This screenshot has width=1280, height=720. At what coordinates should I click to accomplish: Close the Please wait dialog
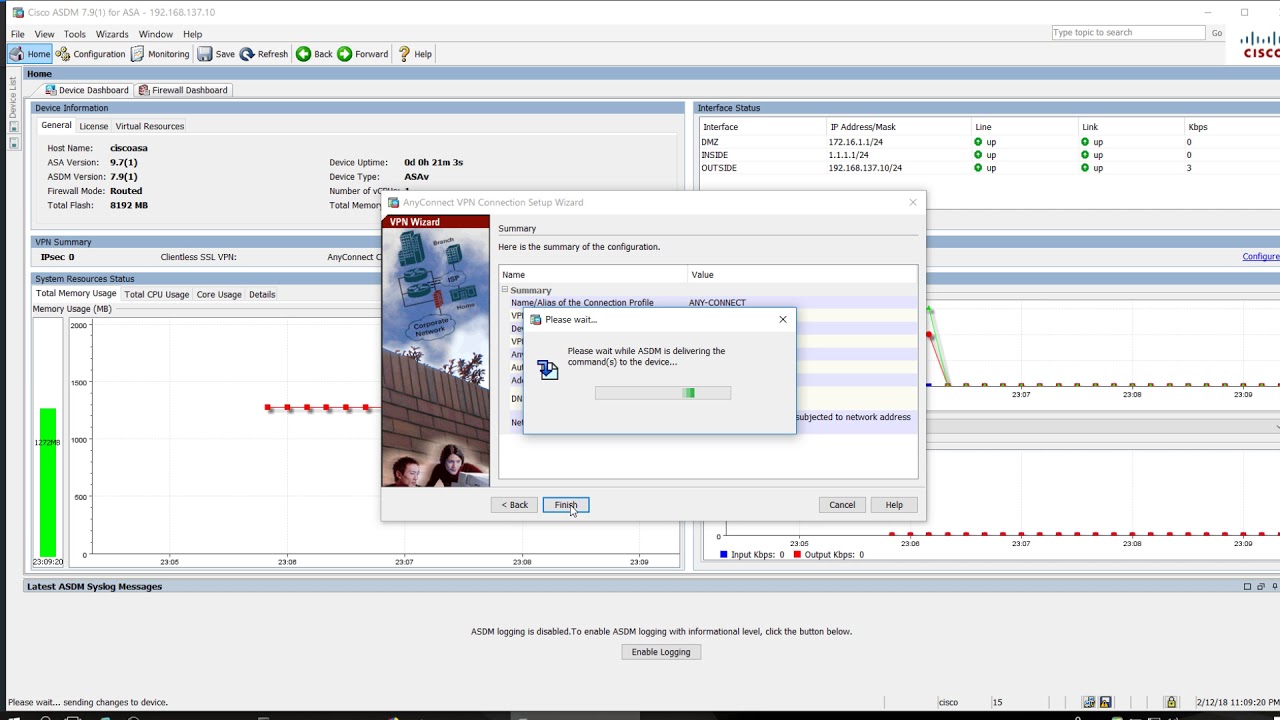pyautogui.click(x=783, y=320)
